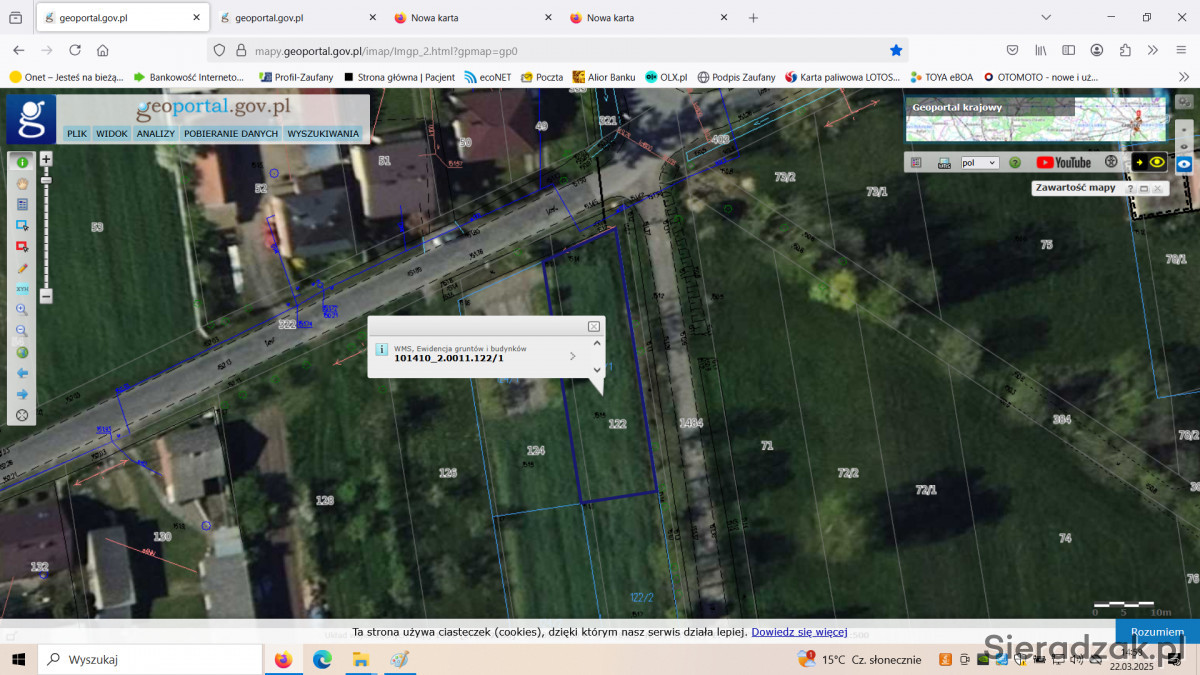The height and width of the screenshot is (675, 1200).
Task: Bookmark page with the star icon
Action: (x=896, y=50)
